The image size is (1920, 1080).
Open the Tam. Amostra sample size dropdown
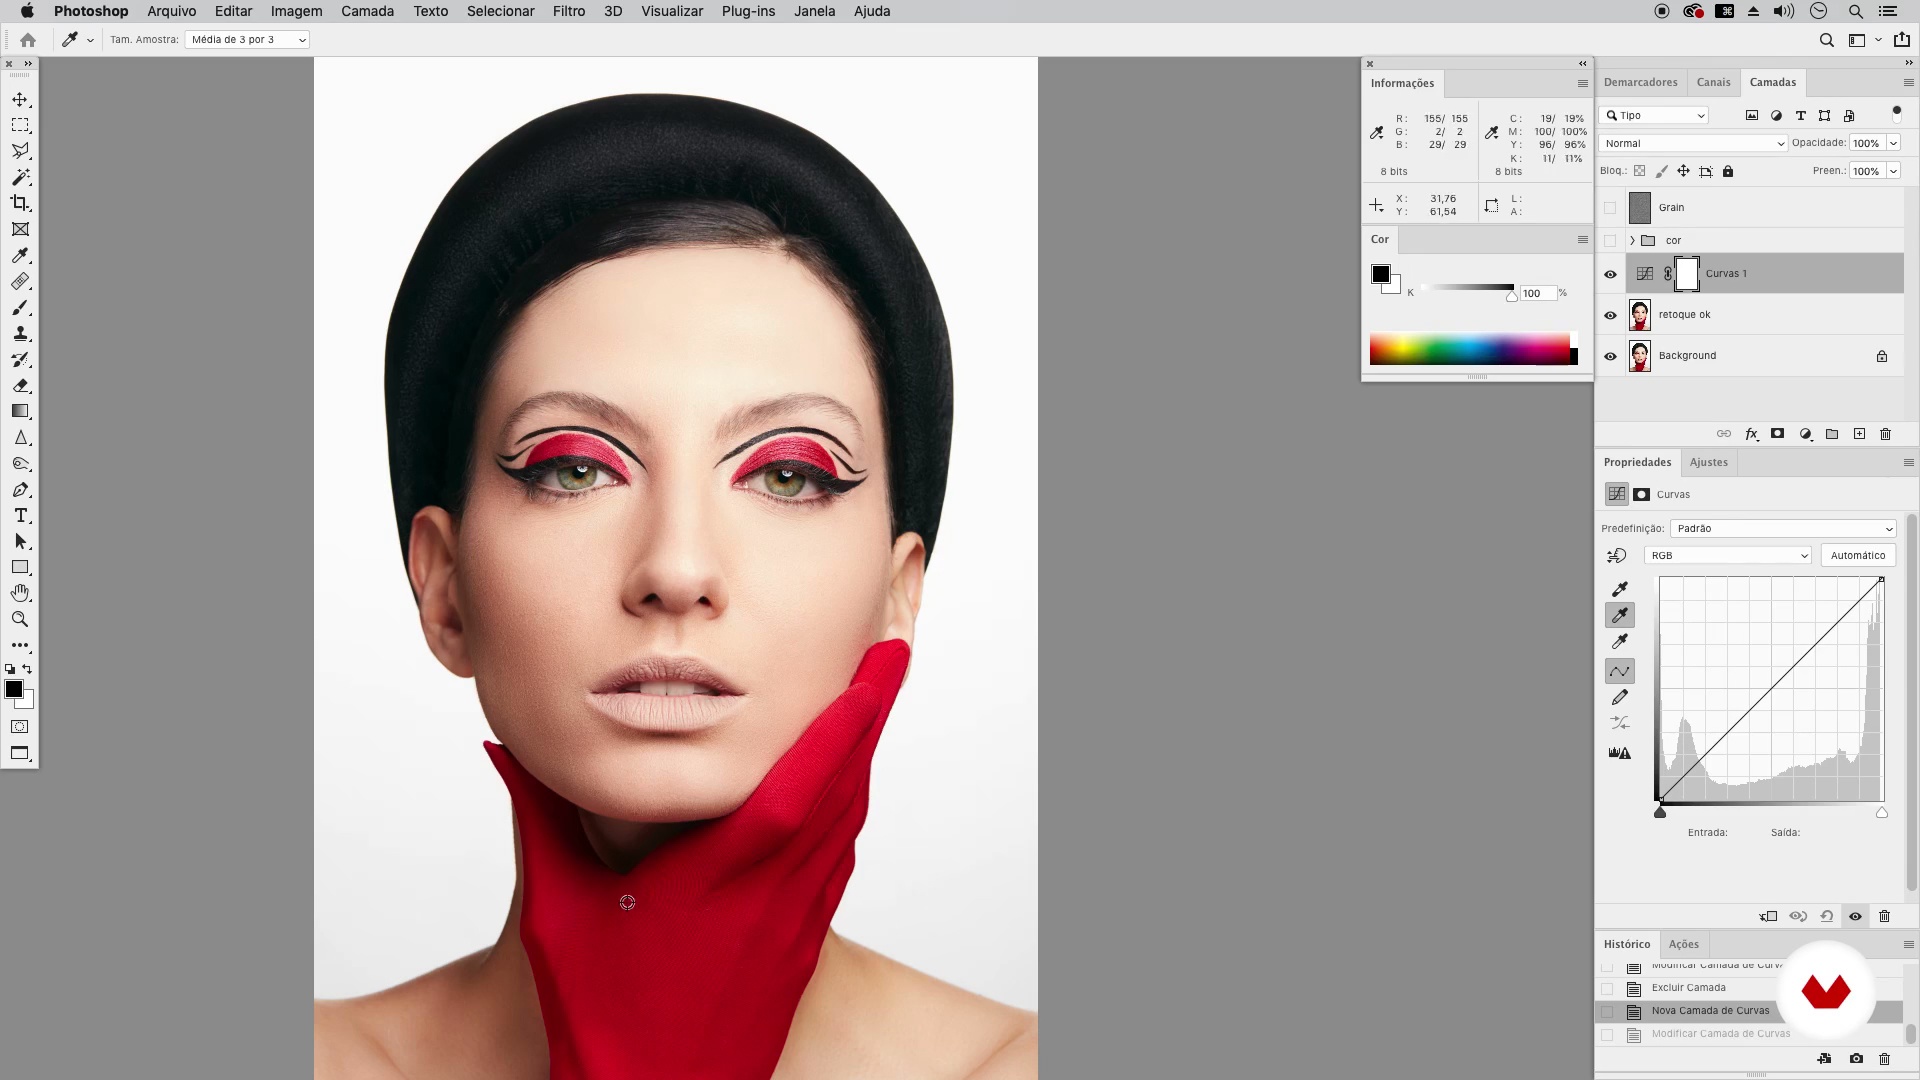247,40
